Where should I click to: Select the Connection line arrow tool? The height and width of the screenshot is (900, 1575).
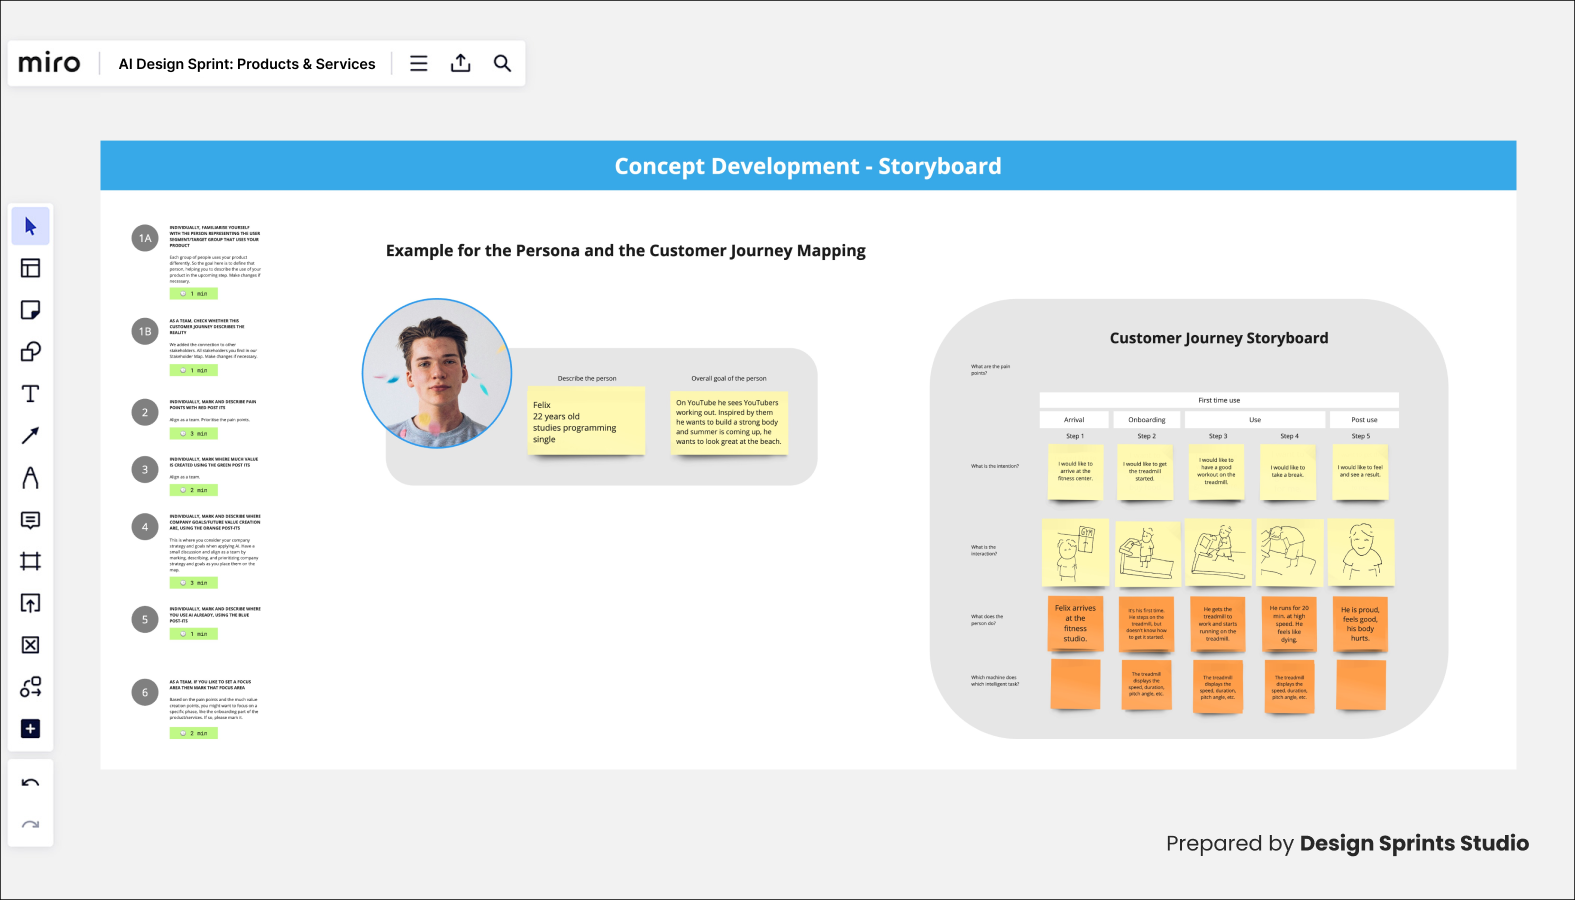pyautogui.click(x=30, y=436)
